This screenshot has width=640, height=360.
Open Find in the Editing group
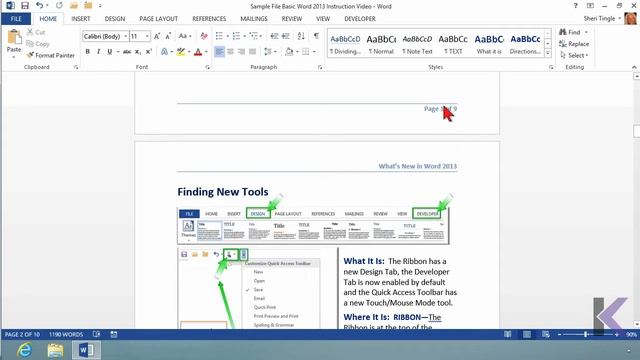[570, 32]
